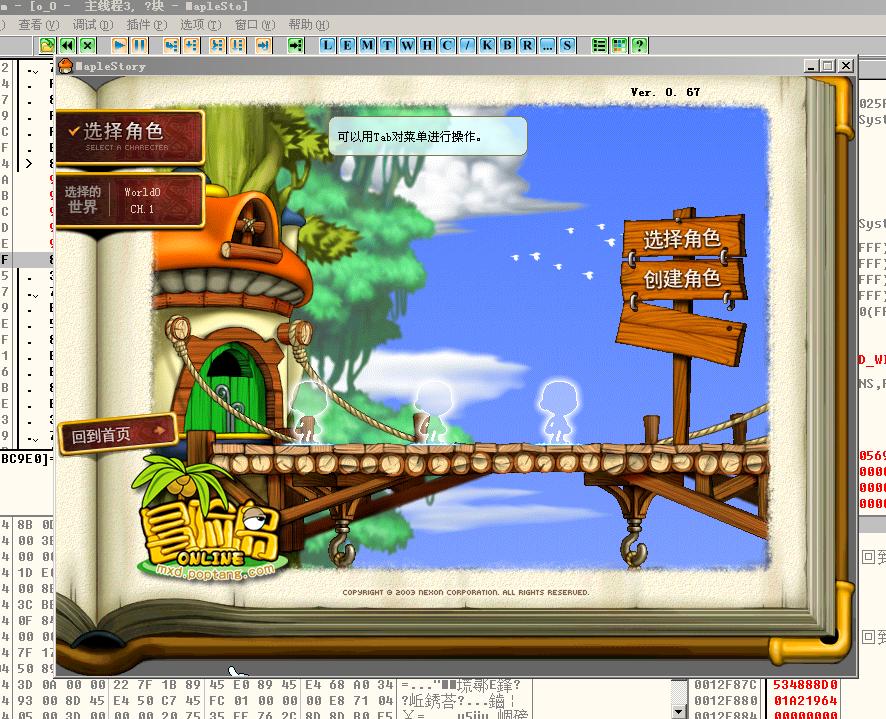Open the CPU window with C button
This screenshot has width=886, height=719.
(x=447, y=45)
